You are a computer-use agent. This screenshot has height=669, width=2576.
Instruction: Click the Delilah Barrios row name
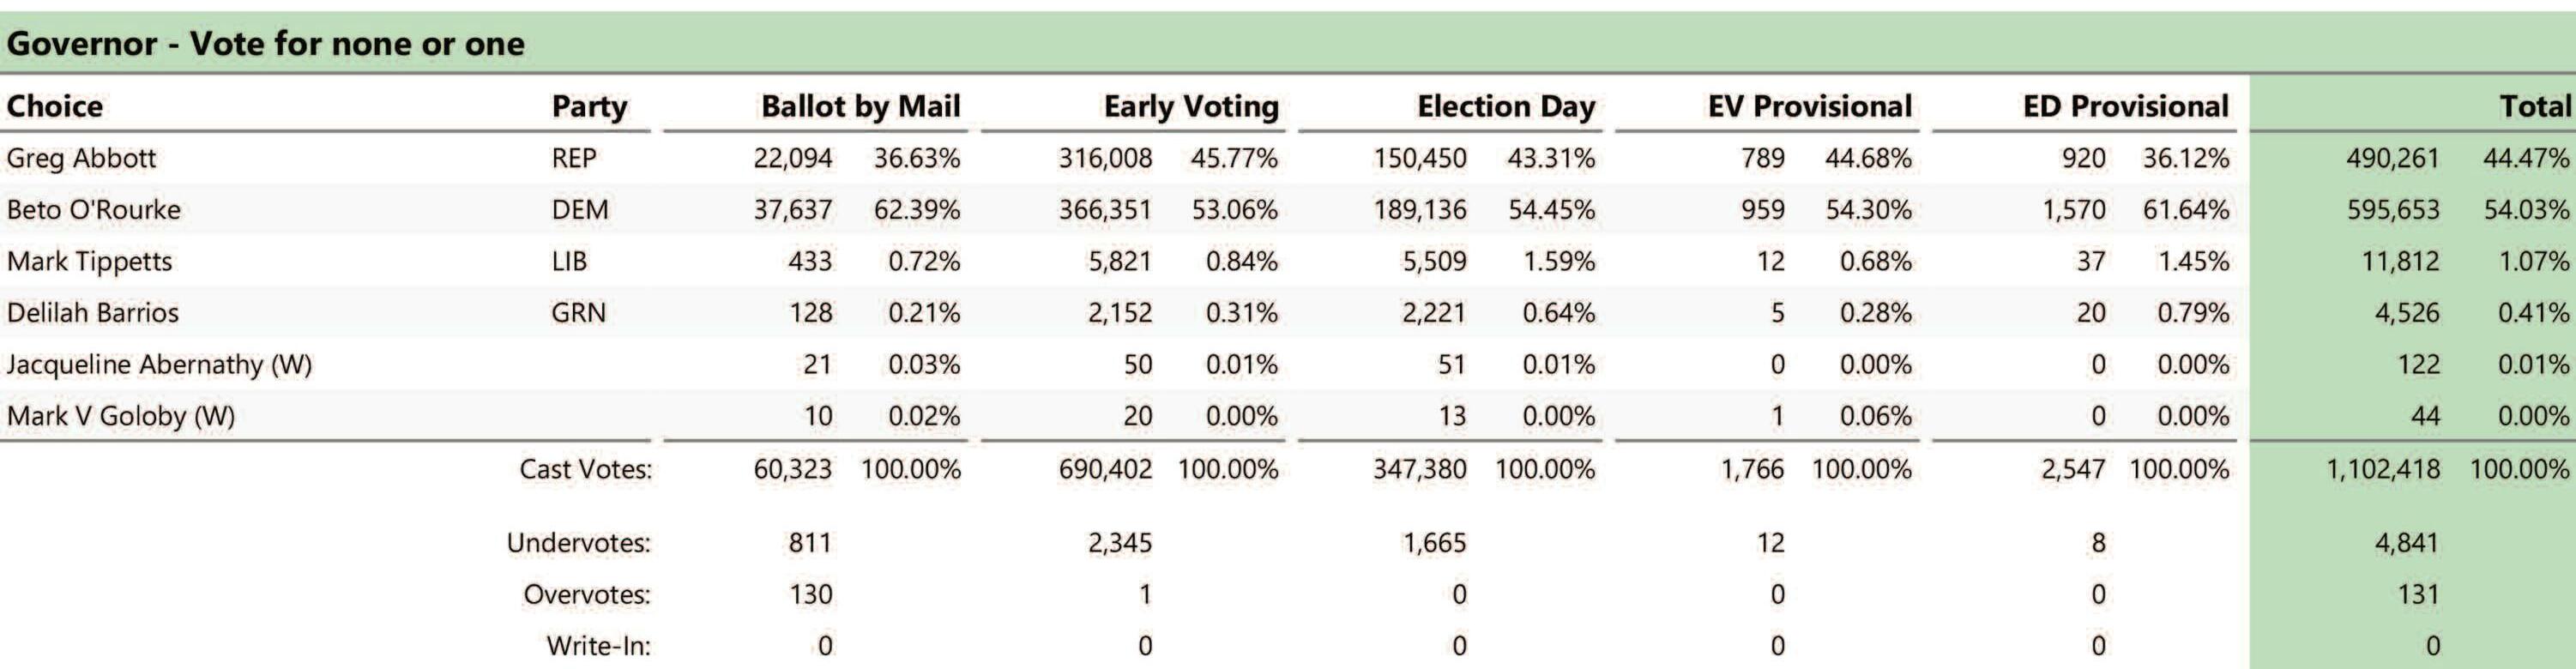tap(93, 313)
